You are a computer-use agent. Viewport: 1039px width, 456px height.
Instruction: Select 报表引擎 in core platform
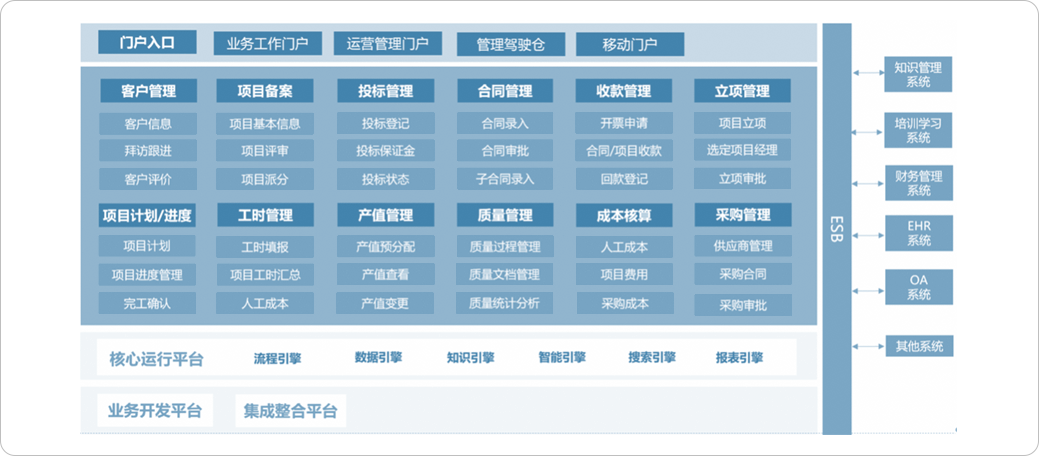[740, 357]
